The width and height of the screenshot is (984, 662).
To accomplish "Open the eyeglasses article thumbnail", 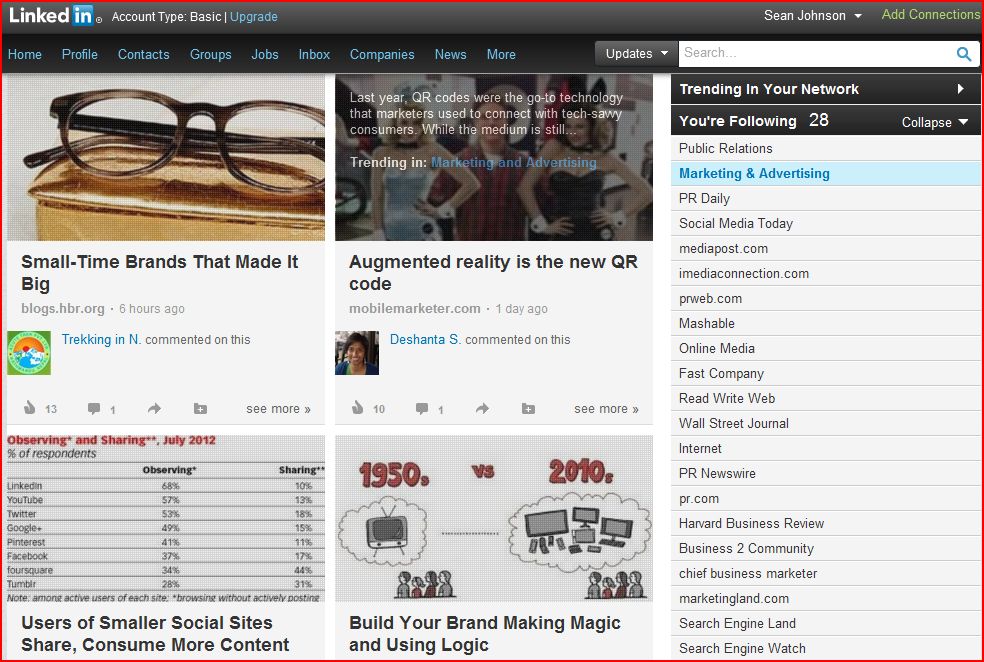I will tap(166, 157).
